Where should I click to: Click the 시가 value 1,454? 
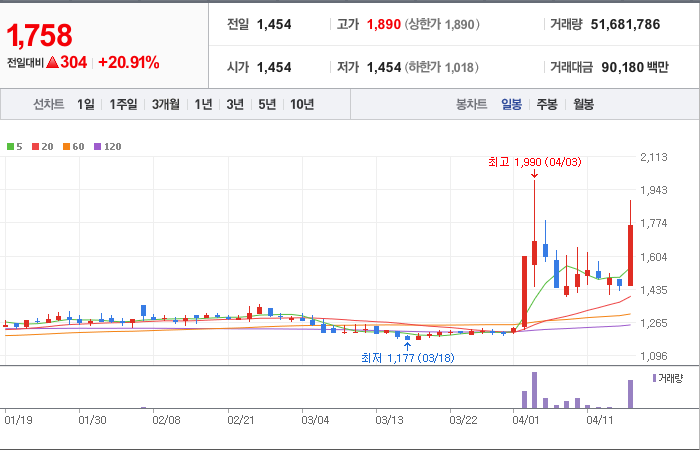click(x=274, y=67)
